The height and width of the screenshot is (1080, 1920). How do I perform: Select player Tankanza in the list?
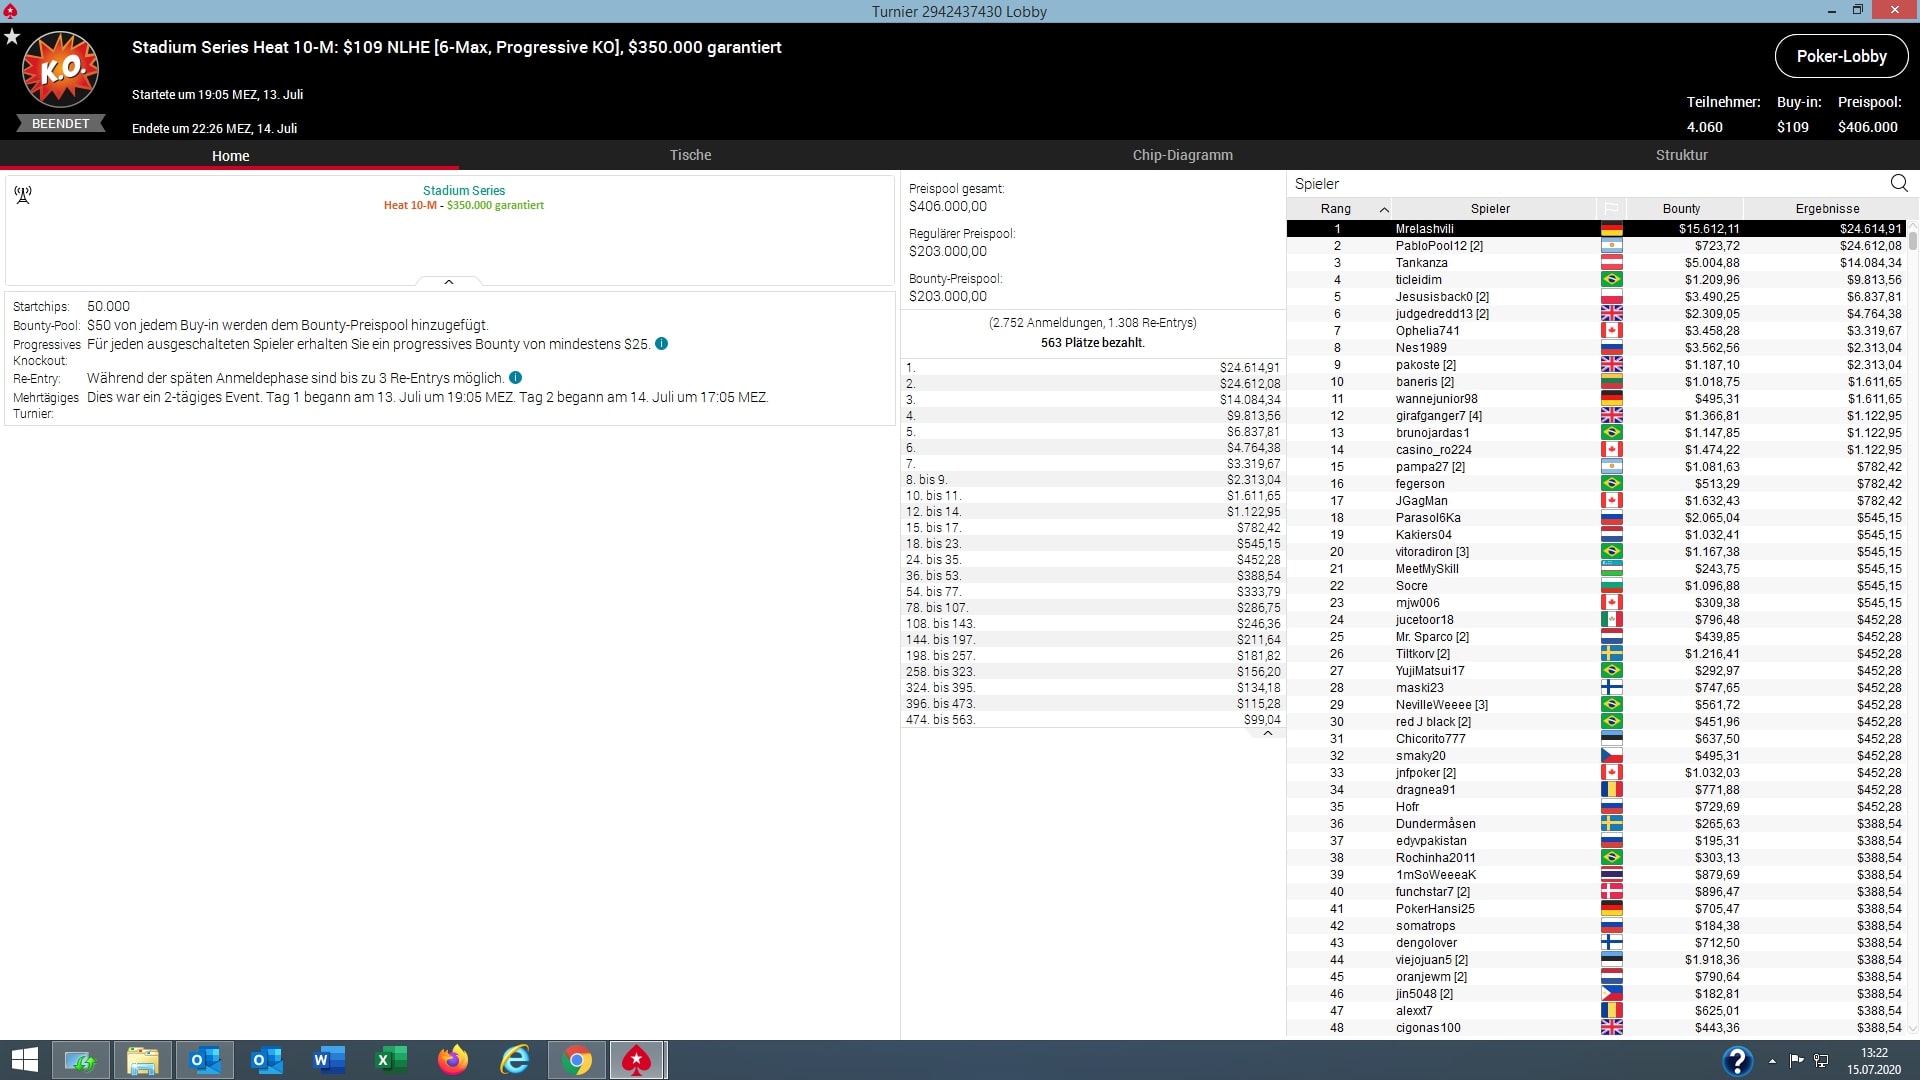(x=1421, y=263)
